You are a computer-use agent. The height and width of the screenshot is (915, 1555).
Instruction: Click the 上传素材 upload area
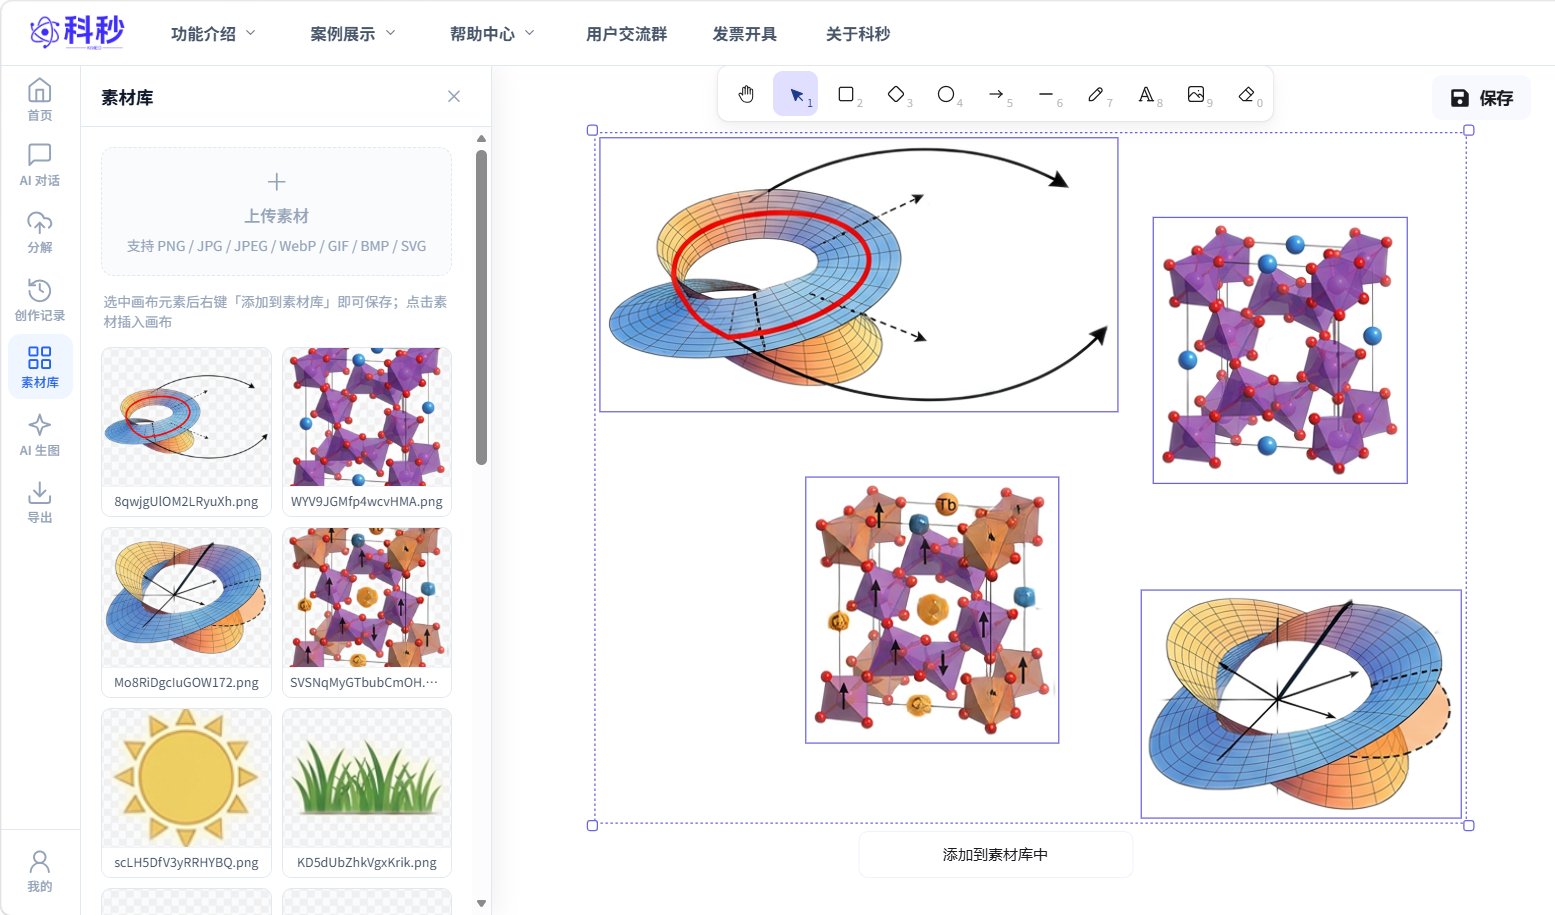276,212
